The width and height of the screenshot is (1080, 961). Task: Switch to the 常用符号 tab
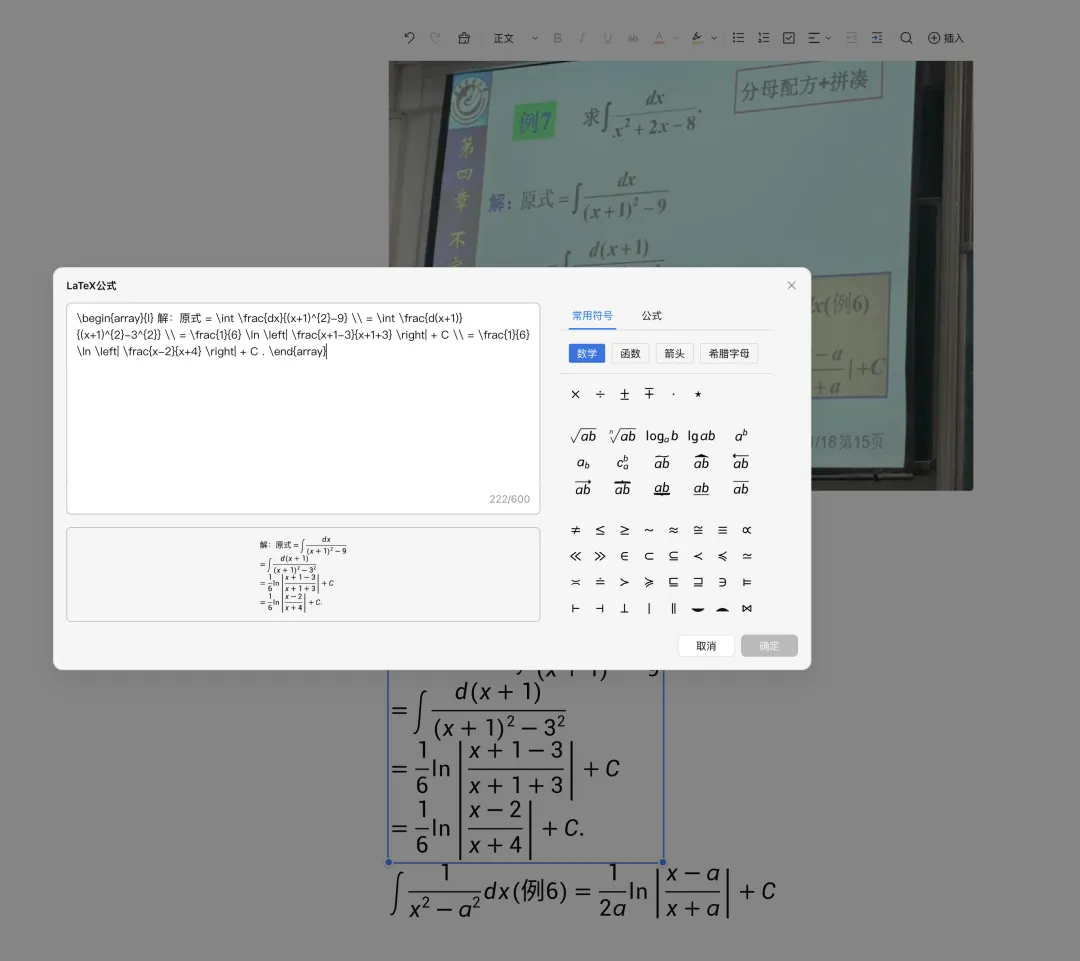[x=592, y=316]
